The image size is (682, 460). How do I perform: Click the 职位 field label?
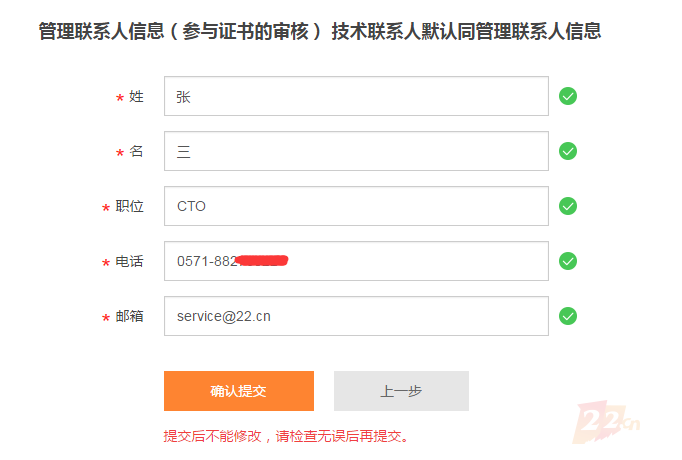click(x=129, y=206)
